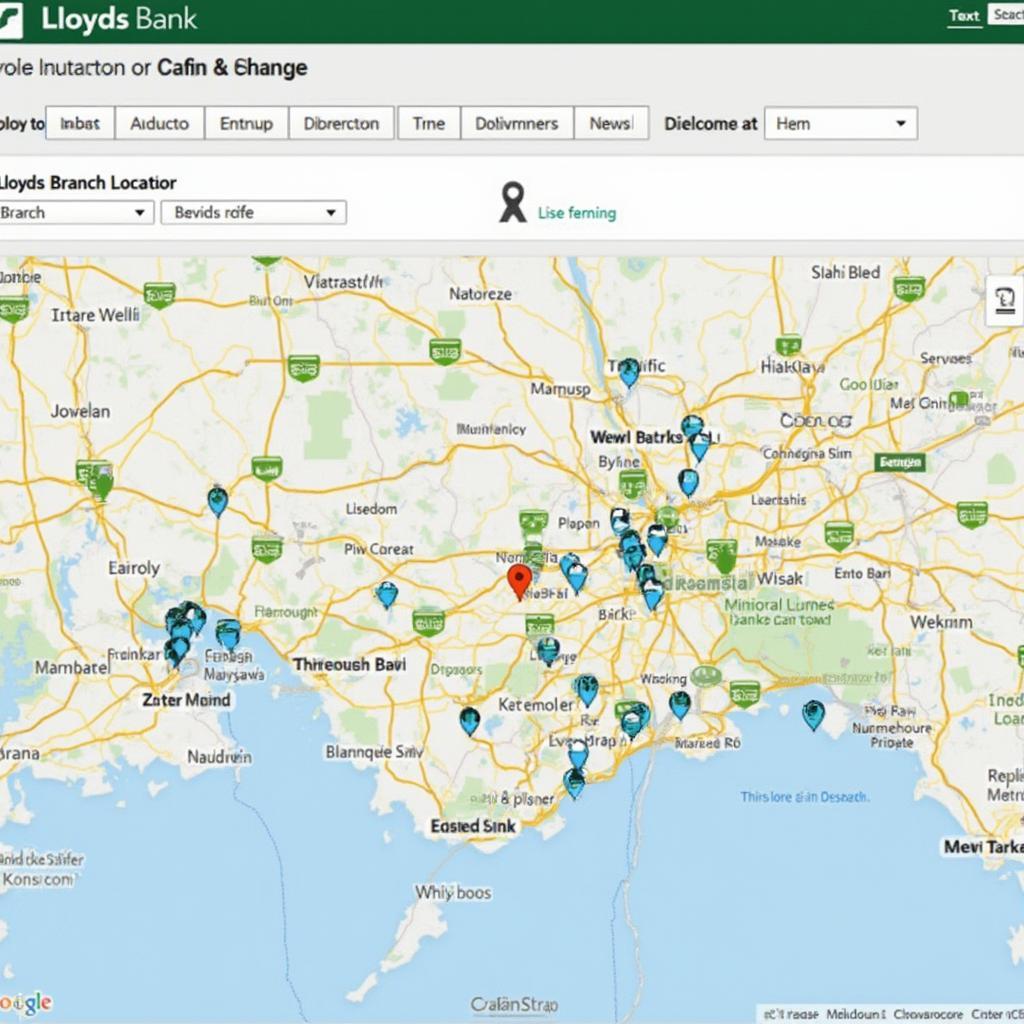Viewport: 1024px width, 1024px height.
Task: Click the green shield marker south of Rarrought
Action: (428, 622)
